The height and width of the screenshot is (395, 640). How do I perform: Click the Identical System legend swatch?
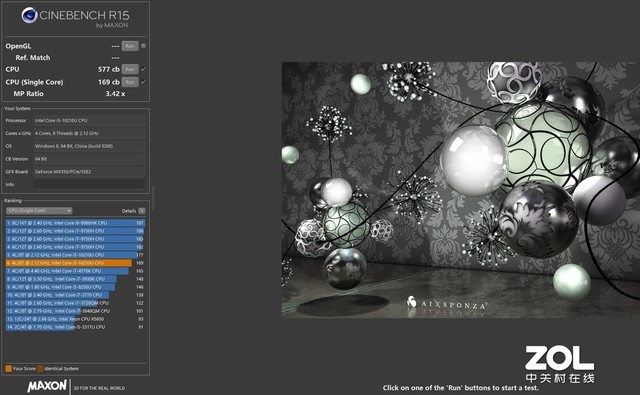tap(40, 368)
